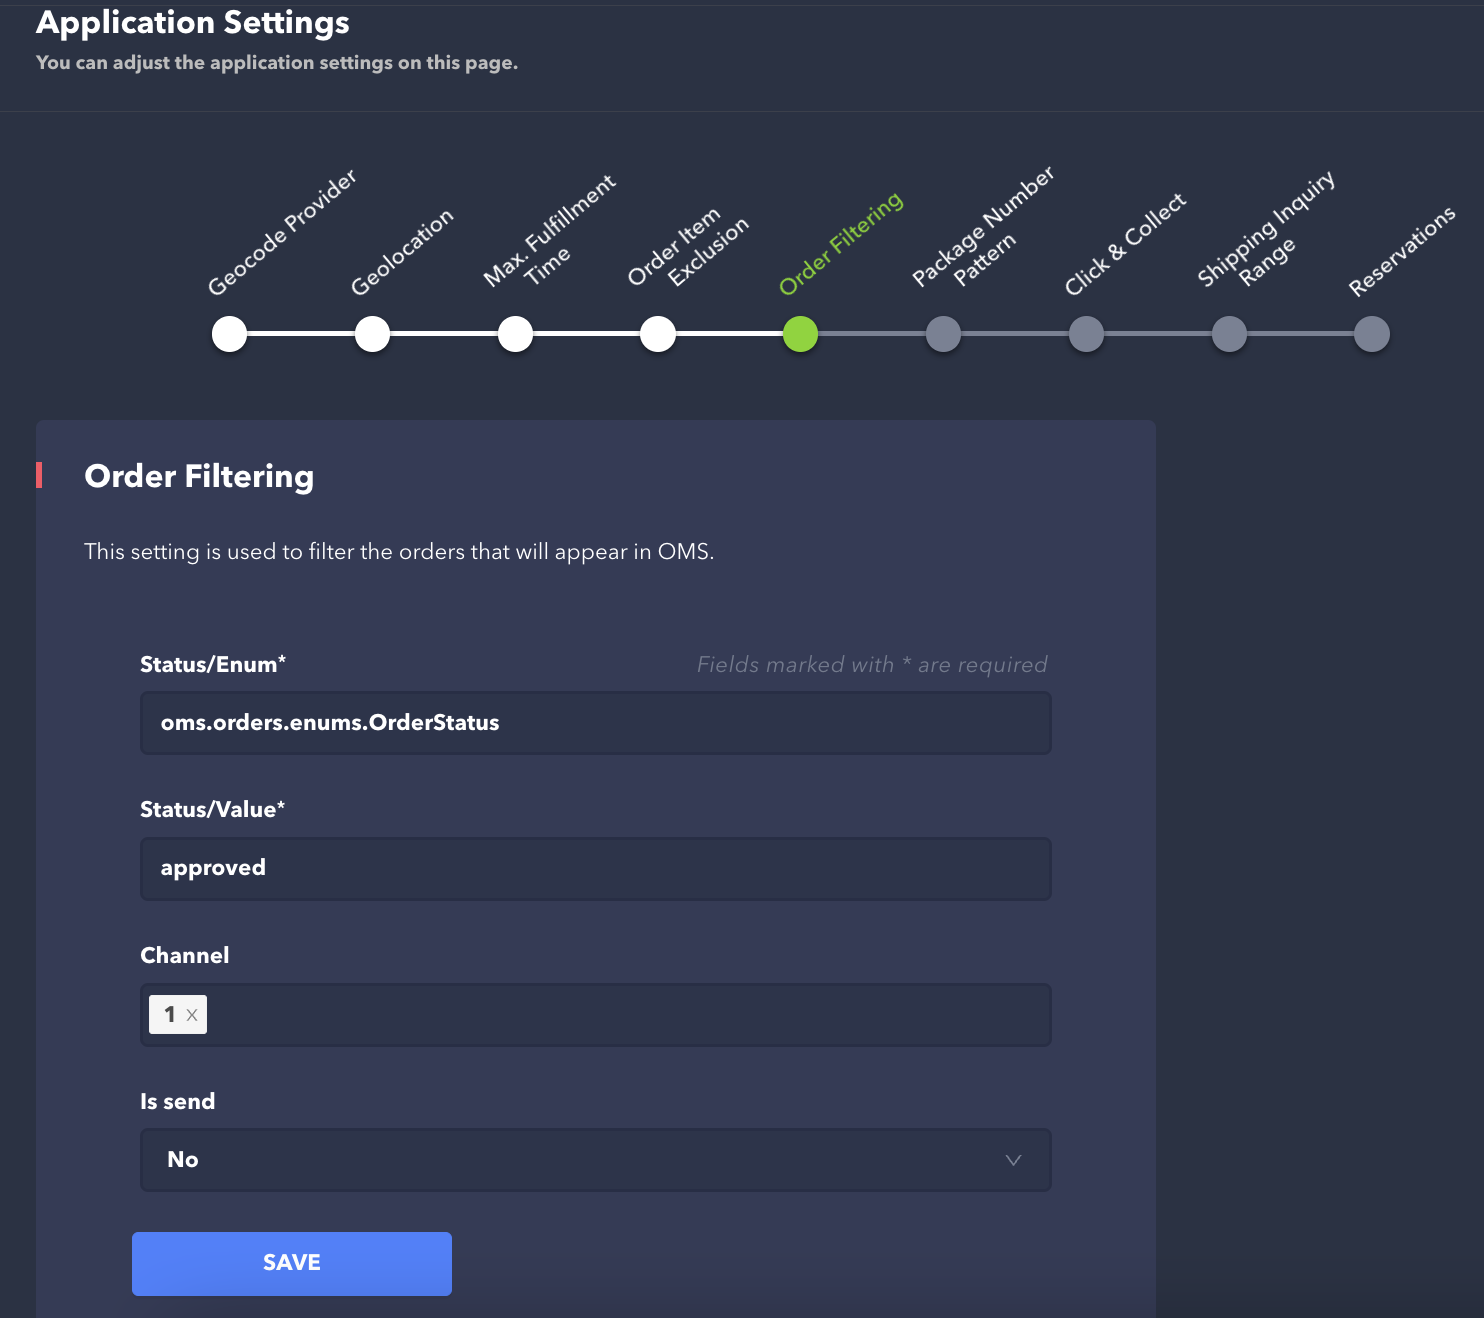1484x1318 pixels.
Task: Select the Geocode Provider tab label
Action: point(282,232)
